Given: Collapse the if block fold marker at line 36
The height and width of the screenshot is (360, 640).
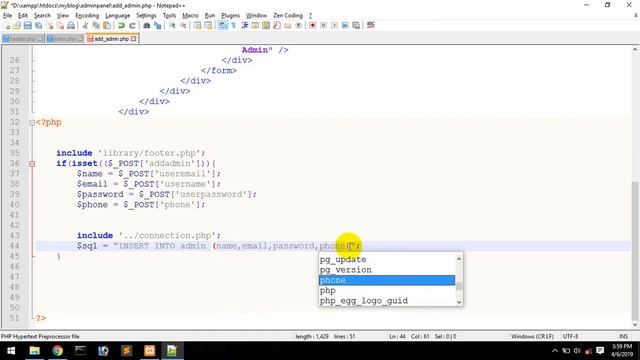Looking at the screenshot, I should (x=32, y=164).
